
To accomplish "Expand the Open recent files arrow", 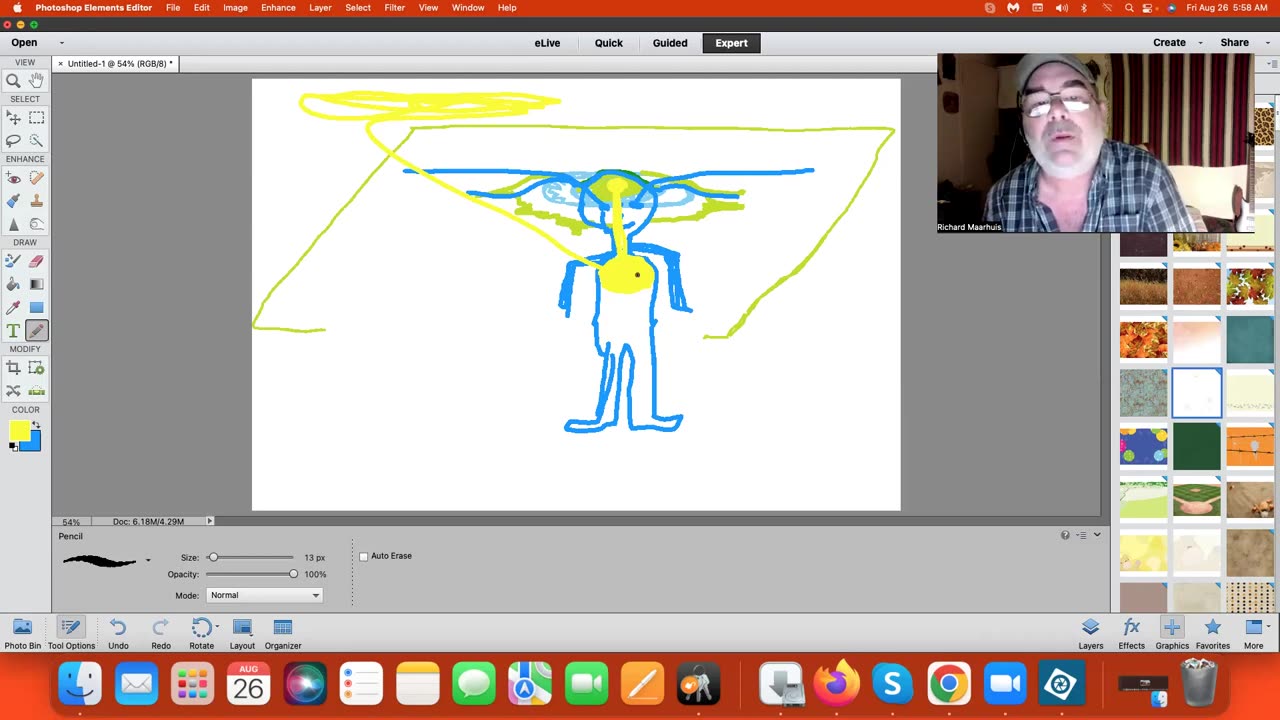I will (x=62, y=43).
